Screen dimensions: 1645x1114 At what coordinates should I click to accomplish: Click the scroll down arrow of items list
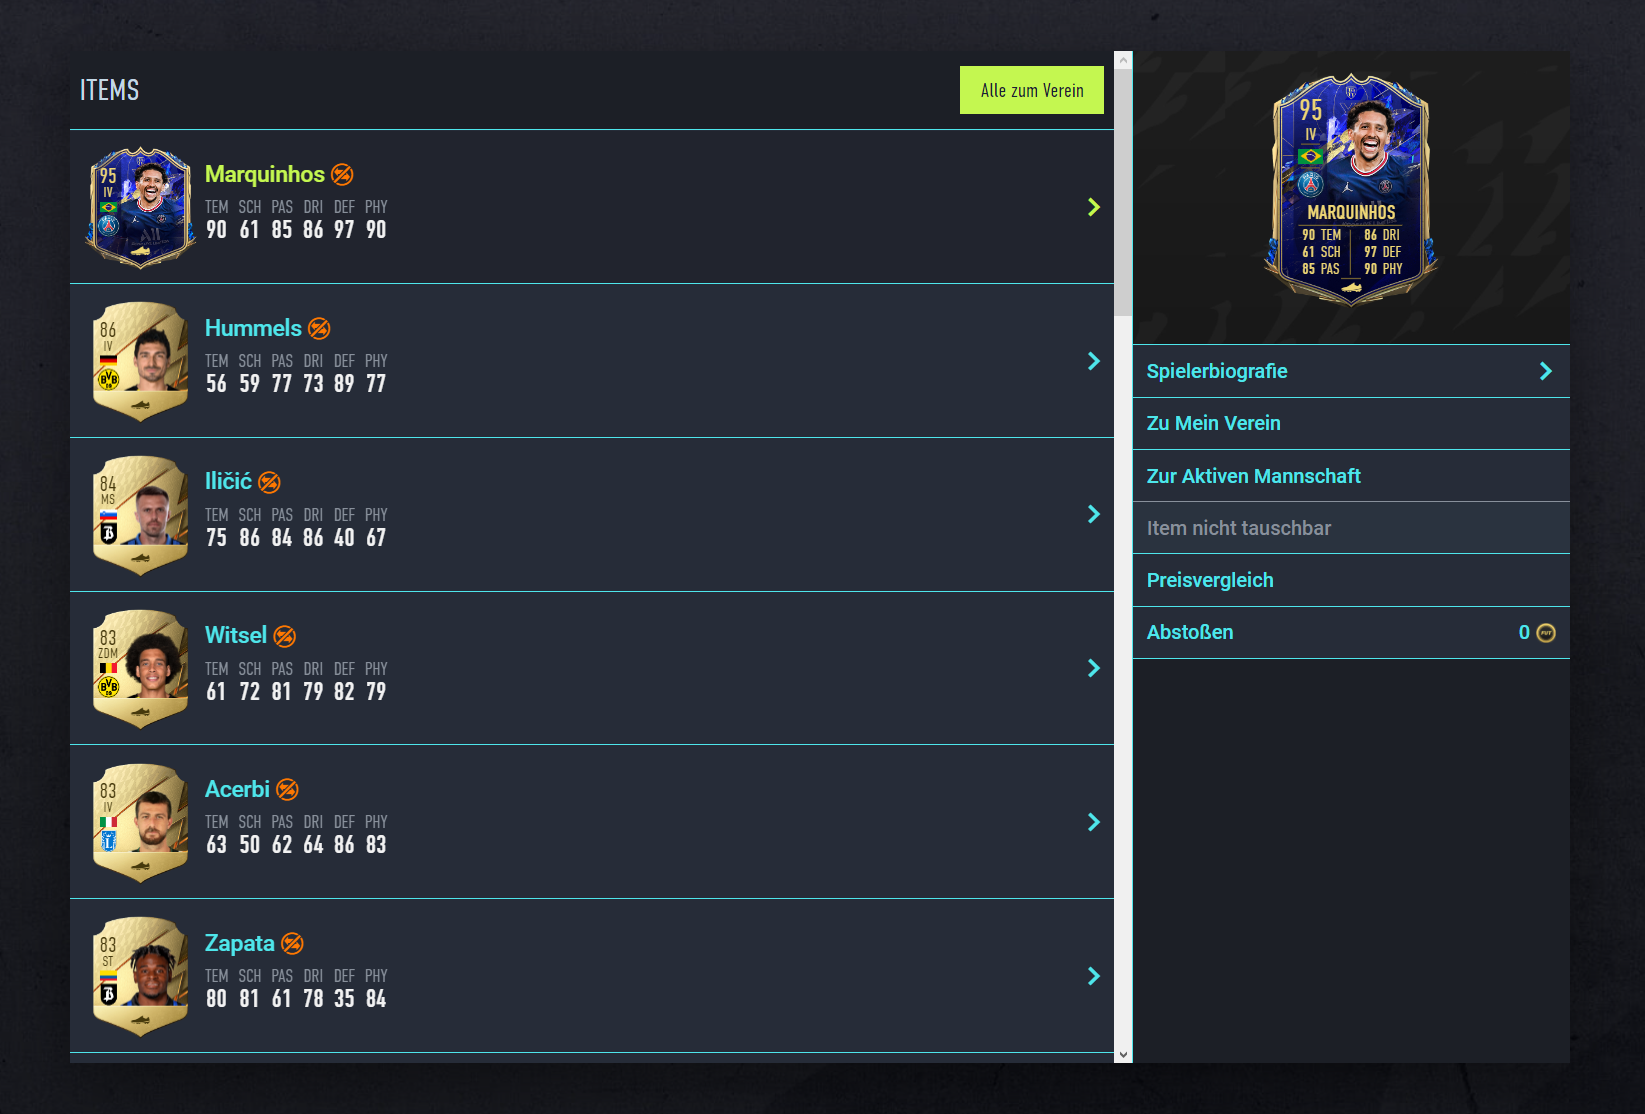pyautogui.click(x=1123, y=1054)
